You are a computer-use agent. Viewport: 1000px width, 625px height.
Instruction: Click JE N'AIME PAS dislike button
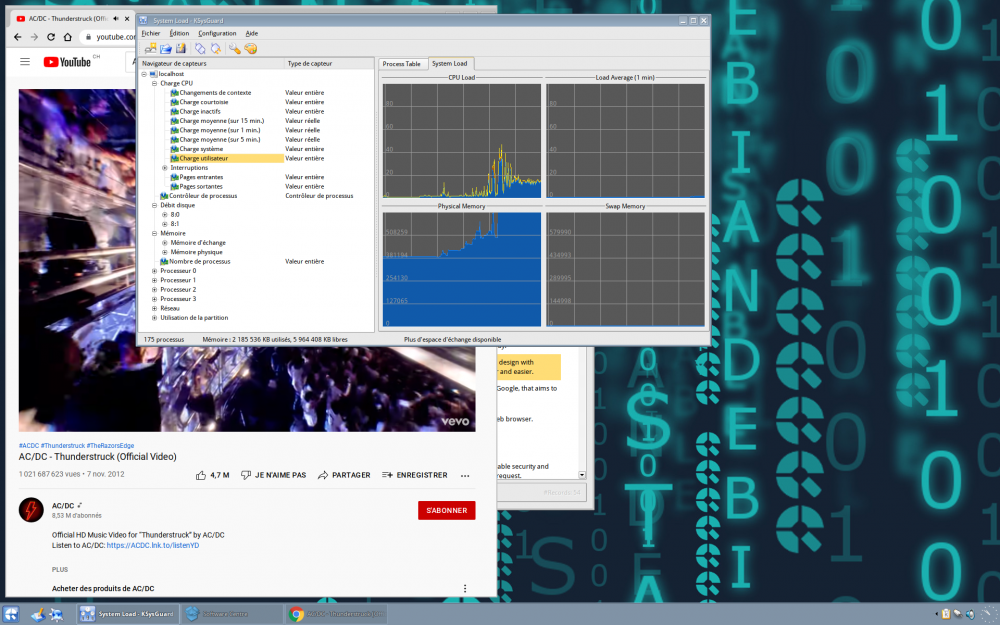click(273, 475)
